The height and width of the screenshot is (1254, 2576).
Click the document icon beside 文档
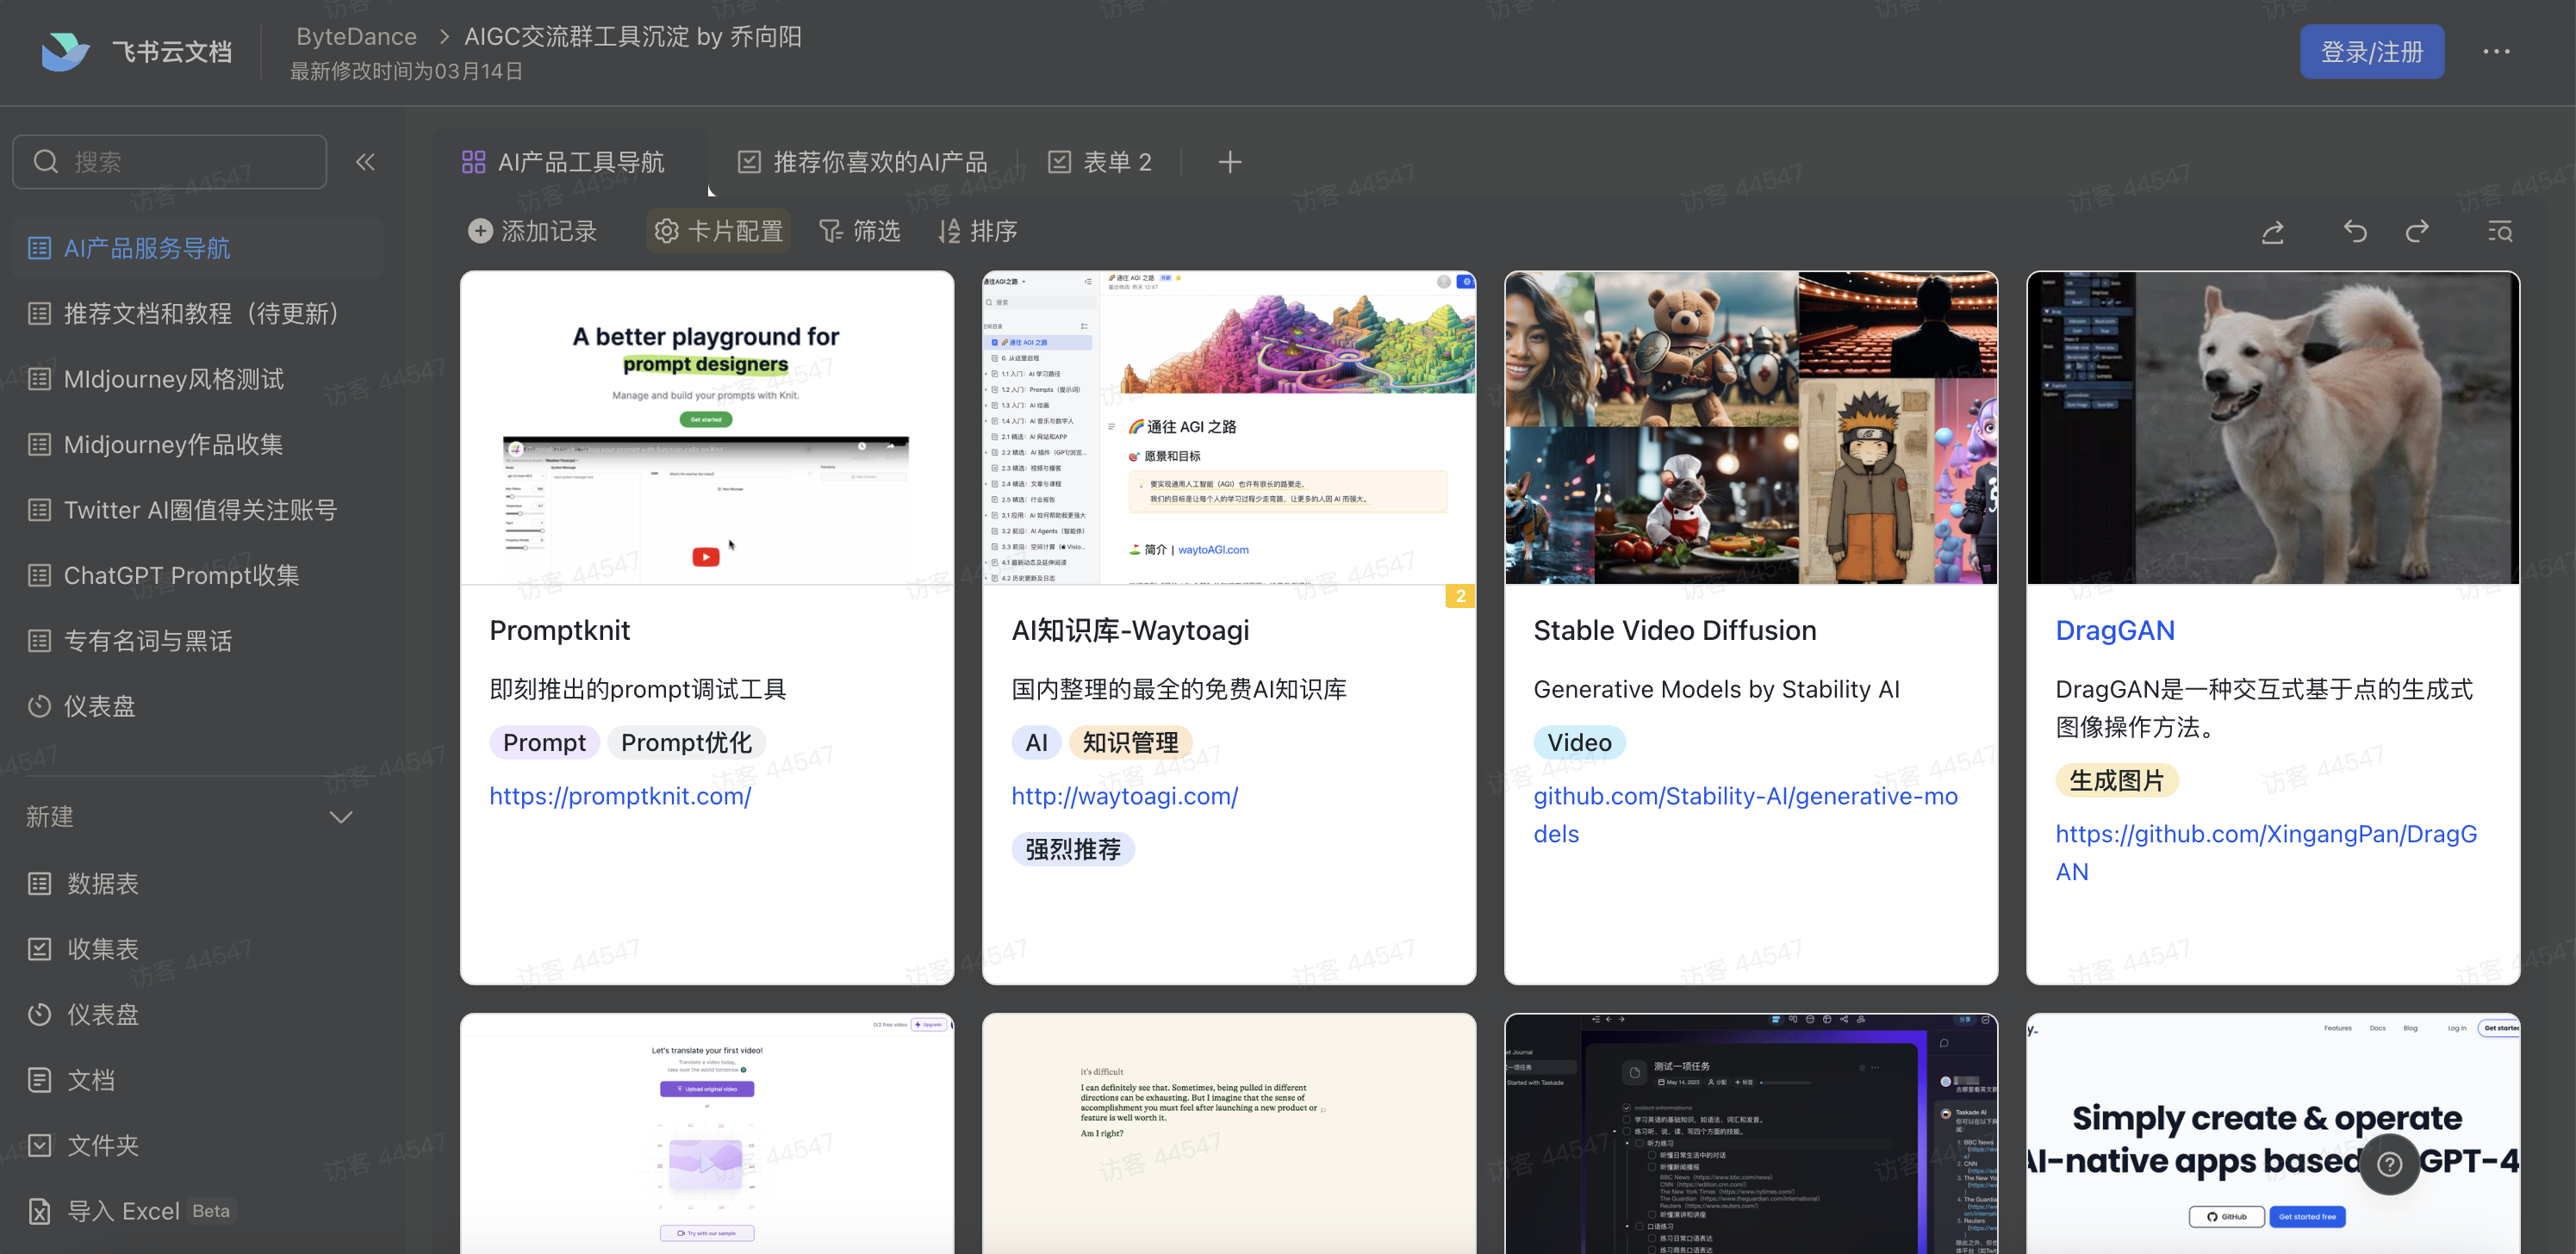coord(39,1080)
